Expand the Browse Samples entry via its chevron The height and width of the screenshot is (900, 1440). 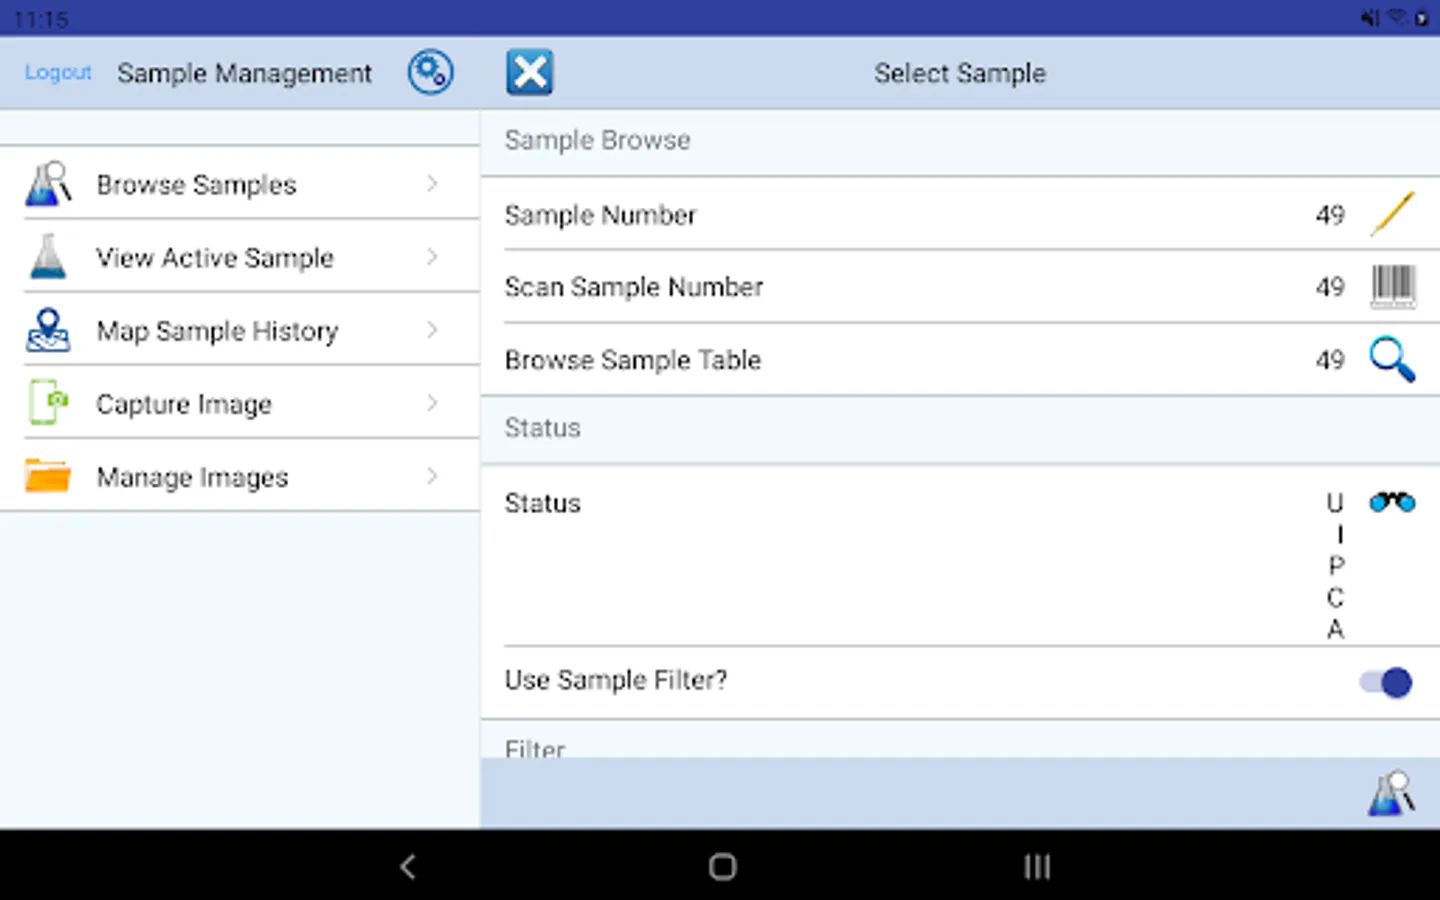[431, 184]
